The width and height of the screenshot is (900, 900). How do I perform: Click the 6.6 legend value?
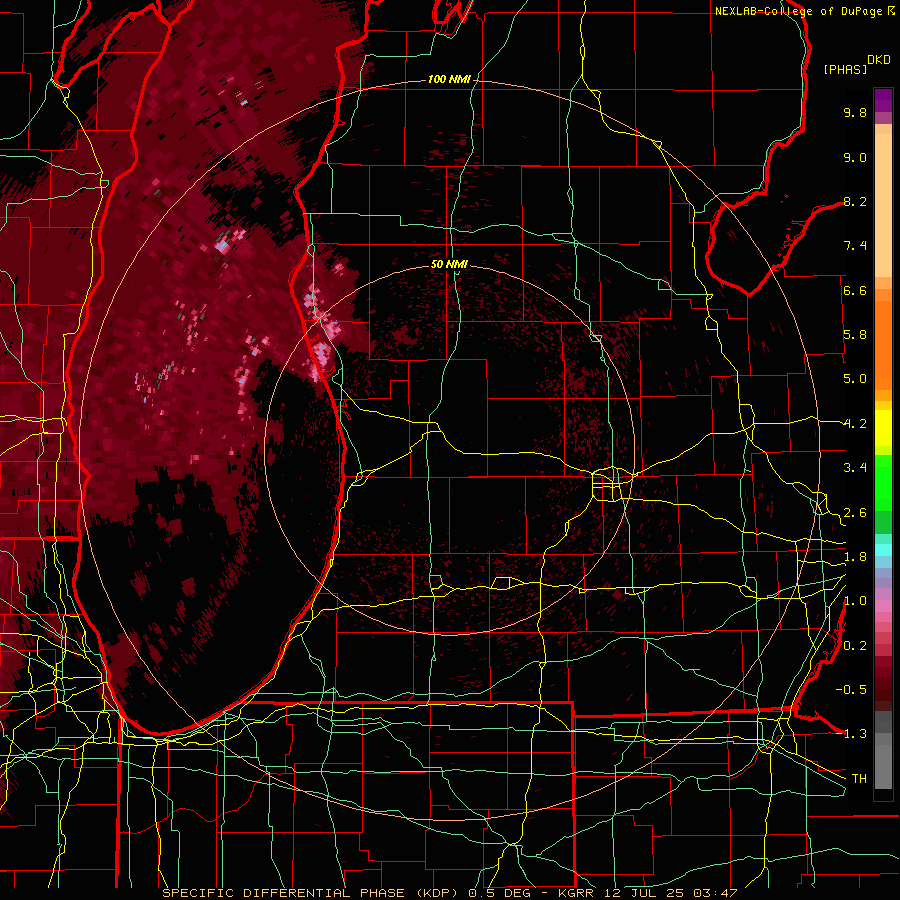(x=855, y=290)
